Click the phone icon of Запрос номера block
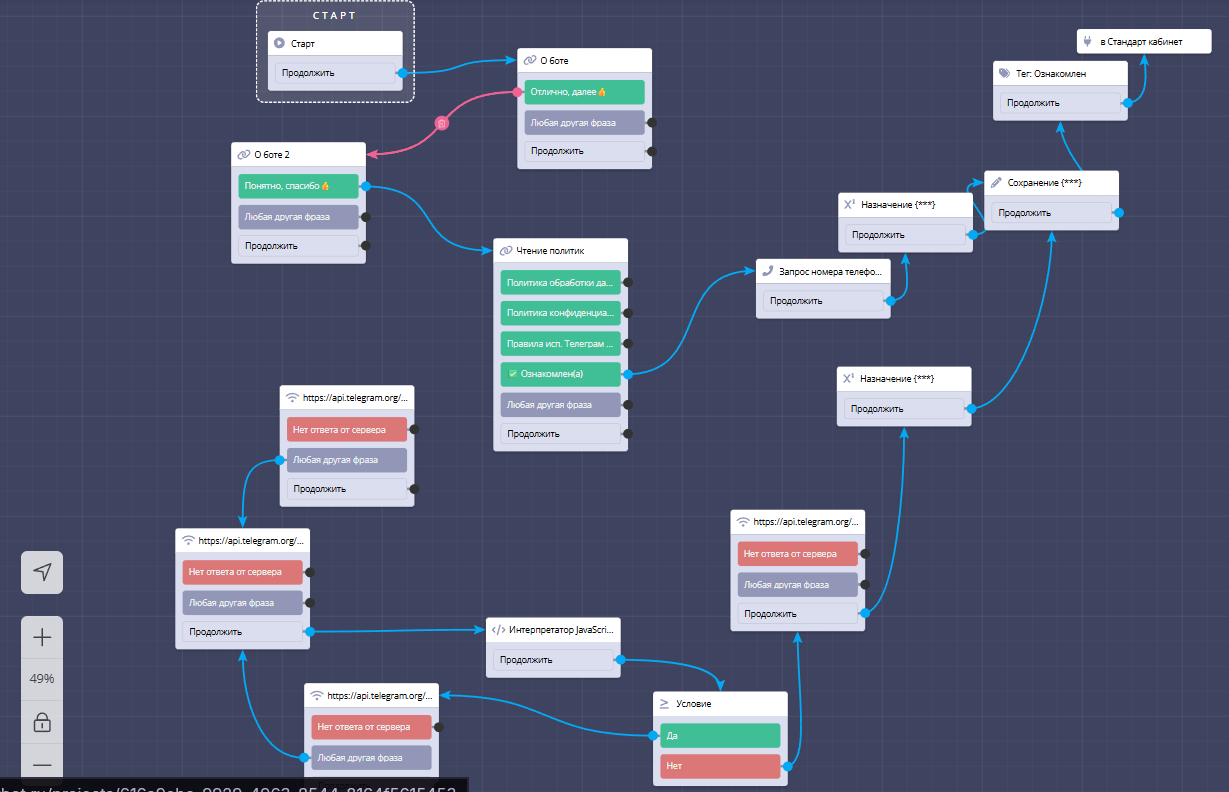The width and height of the screenshot is (1229, 792). (767, 271)
